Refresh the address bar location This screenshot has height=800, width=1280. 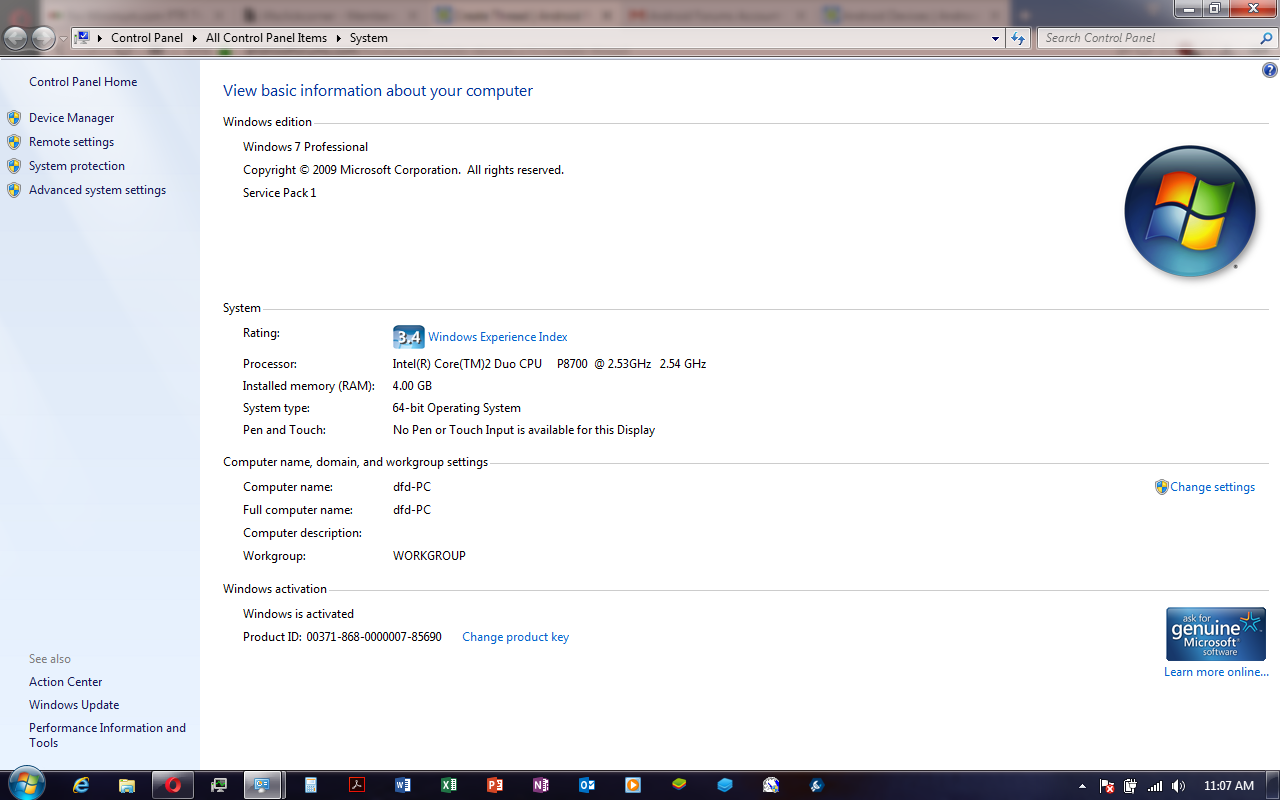click(1018, 38)
